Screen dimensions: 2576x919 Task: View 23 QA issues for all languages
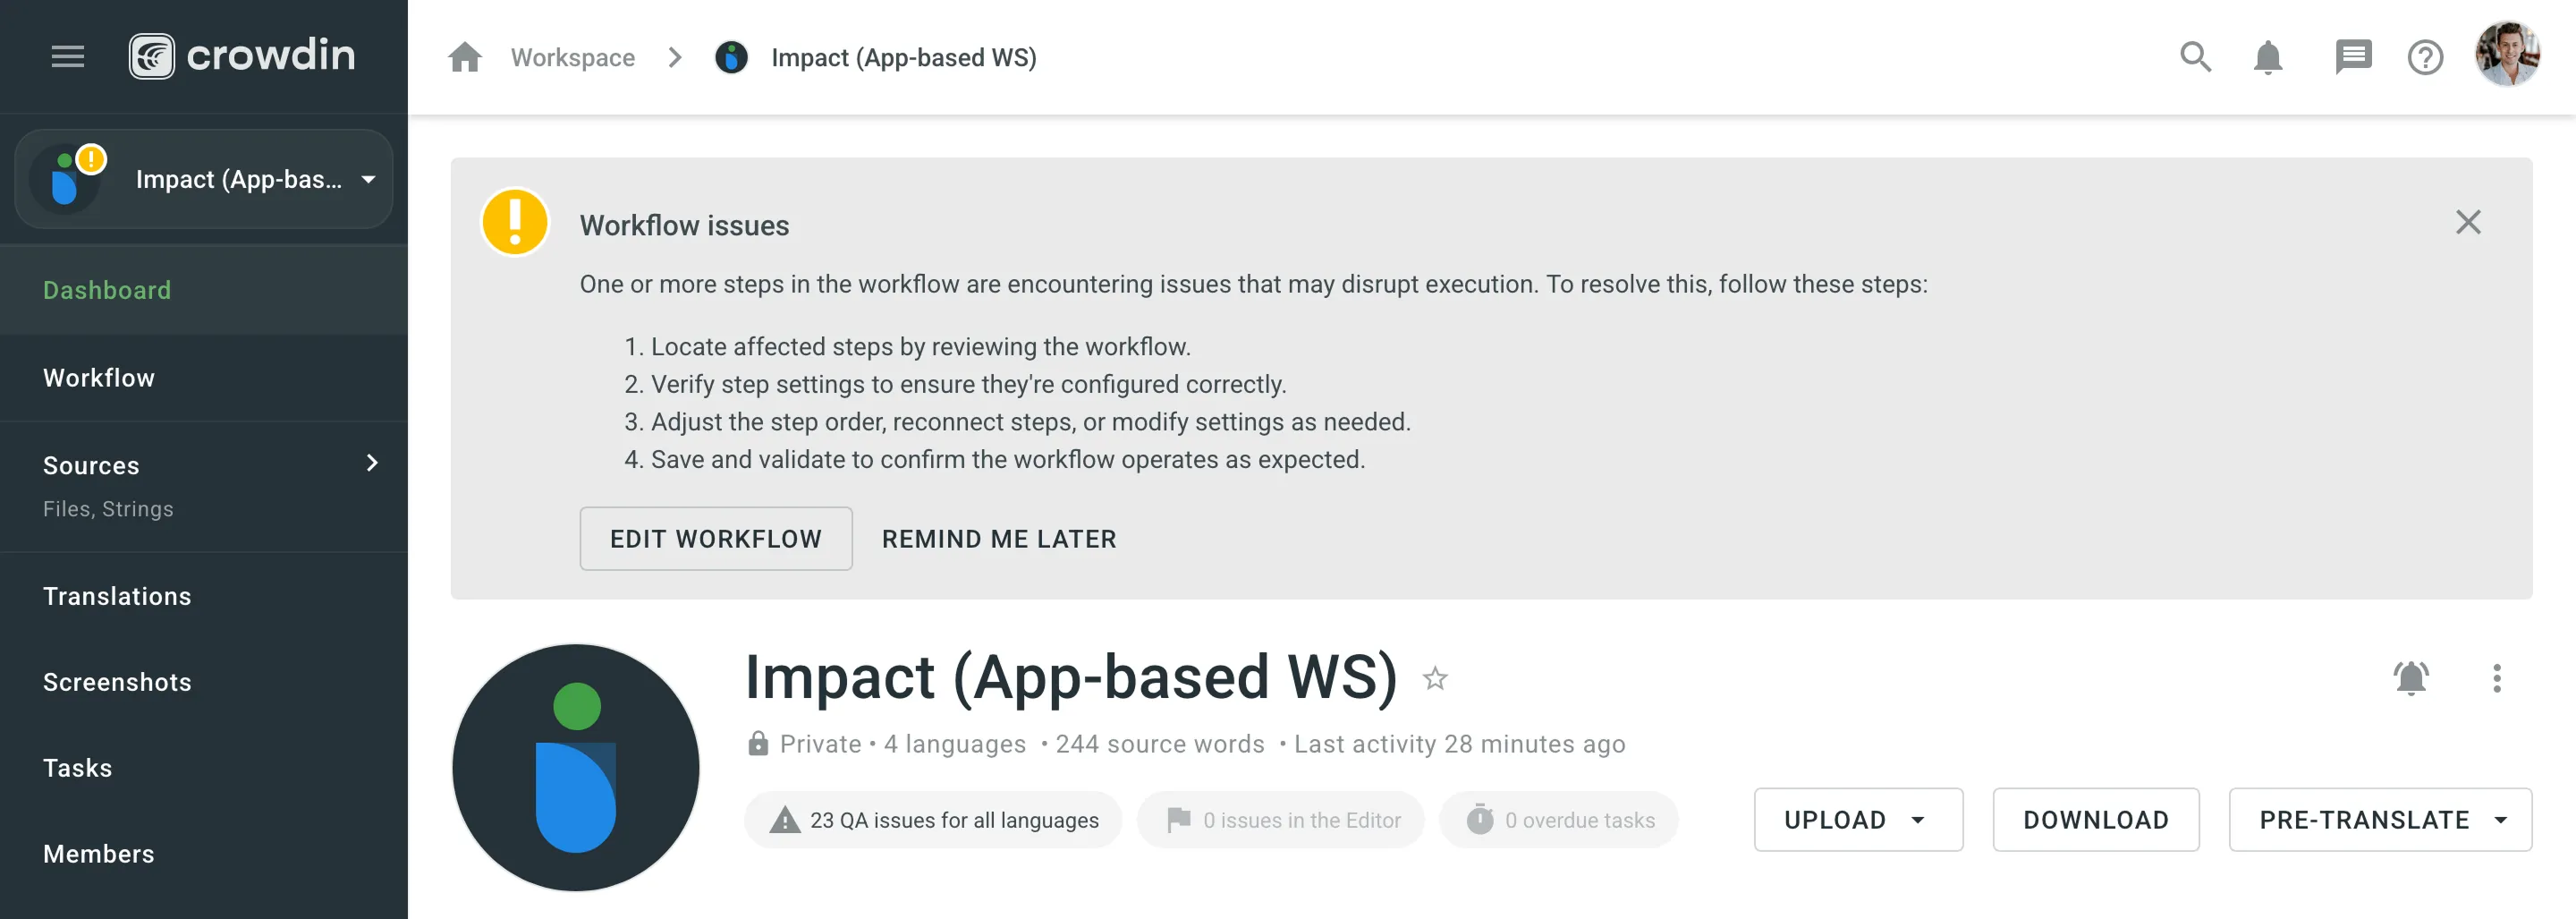click(x=932, y=819)
